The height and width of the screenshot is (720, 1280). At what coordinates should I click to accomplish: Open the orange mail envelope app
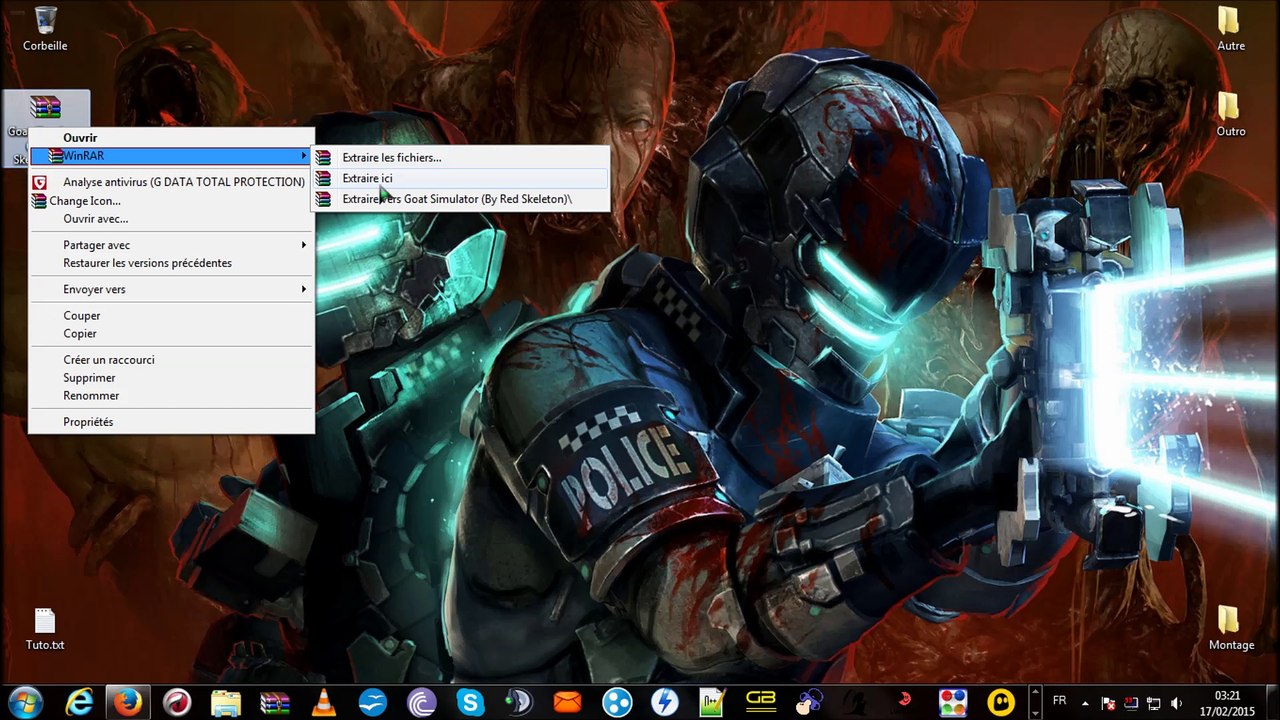(x=568, y=703)
